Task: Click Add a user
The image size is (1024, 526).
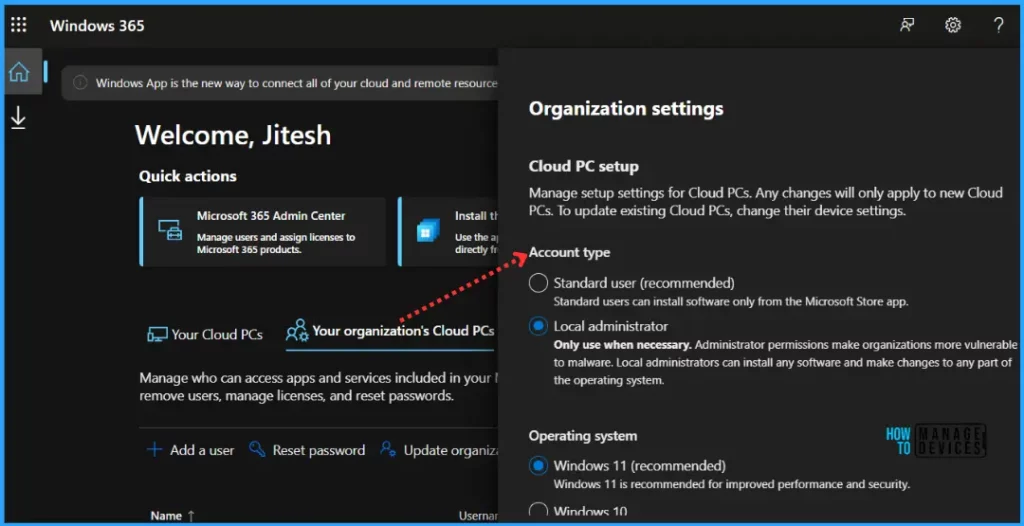Action: coord(190,450)
